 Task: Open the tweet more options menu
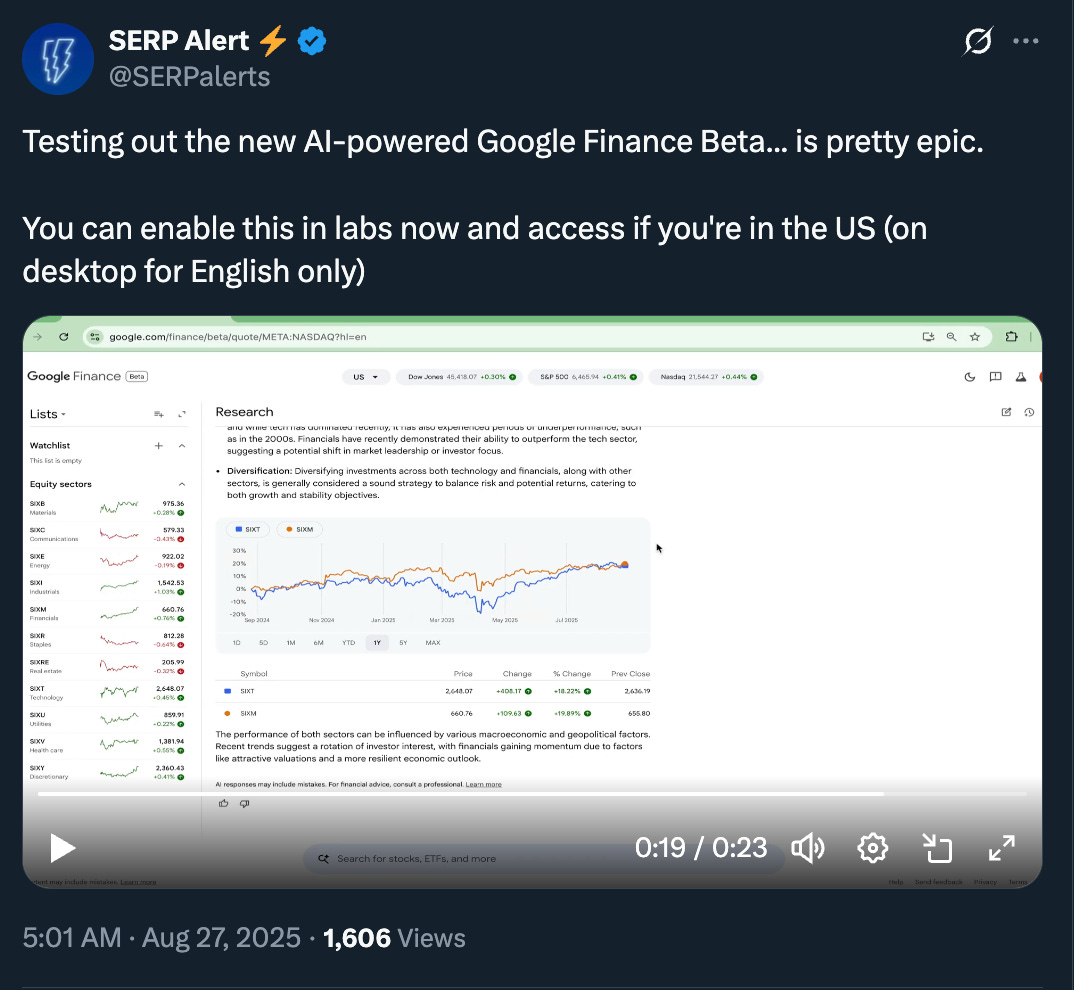(x=1025, y=41)
